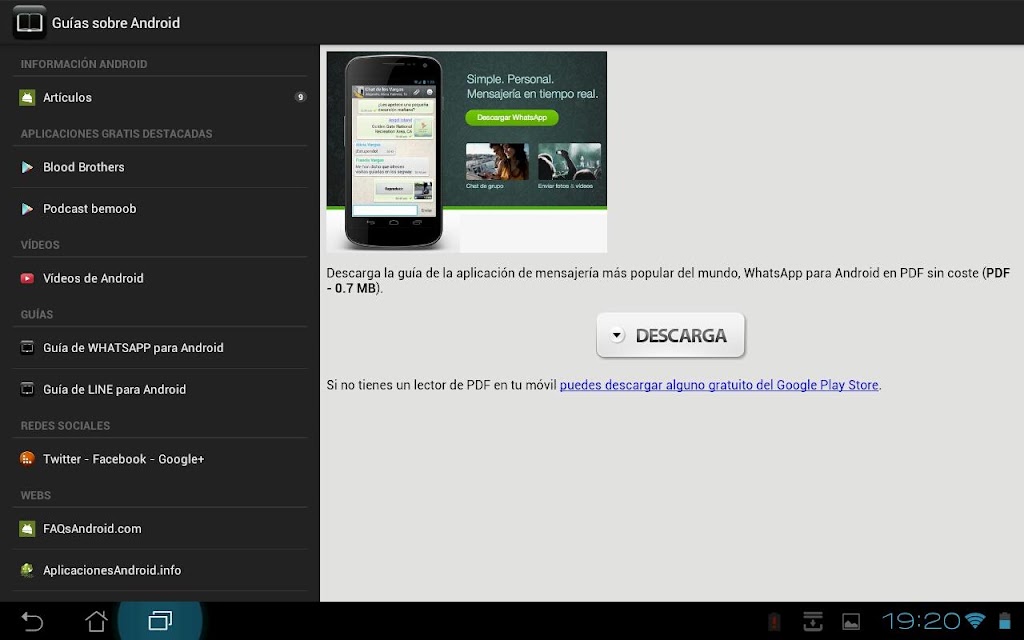Tap the Wi-Fi status icon
This screenshot has height=640, width=1024.
pos(976,620)
